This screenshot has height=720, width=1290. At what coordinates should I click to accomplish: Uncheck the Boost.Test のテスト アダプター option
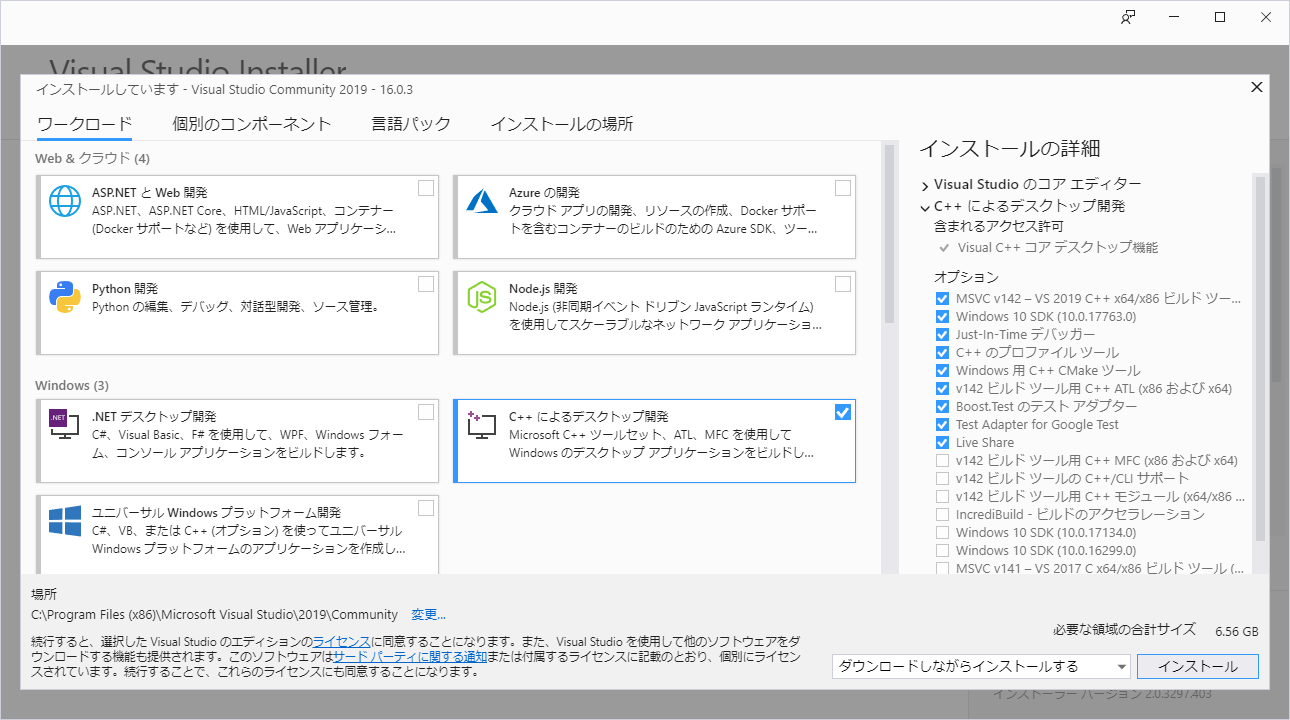(x=942, y=406)
